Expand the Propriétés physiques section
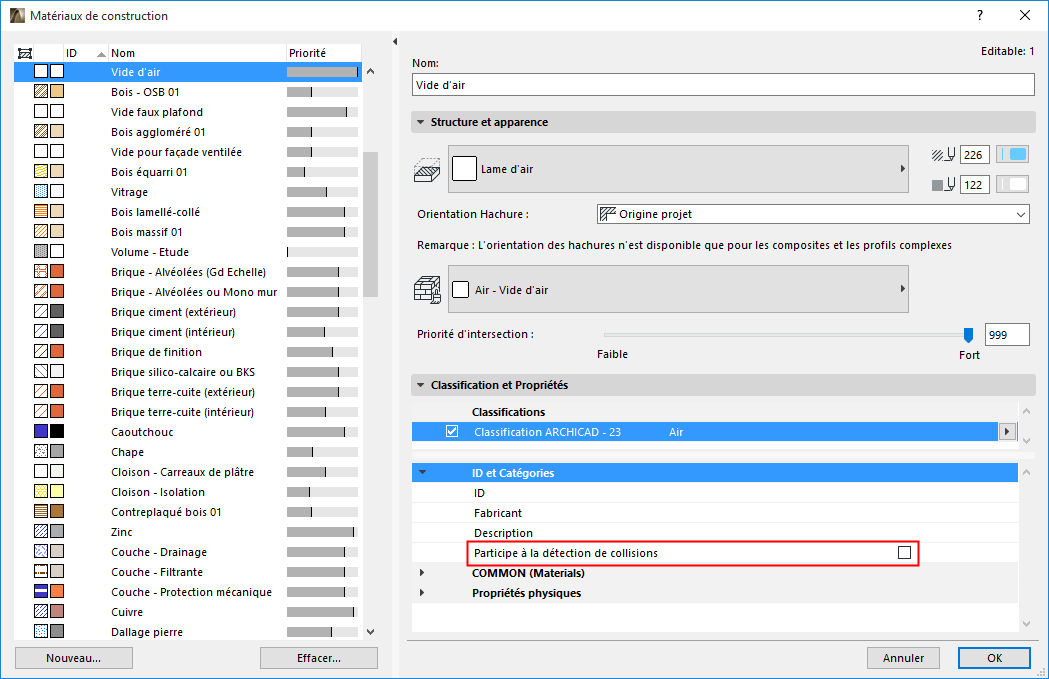The width and height of the screenshot is (1049, 679). (423, 594)
